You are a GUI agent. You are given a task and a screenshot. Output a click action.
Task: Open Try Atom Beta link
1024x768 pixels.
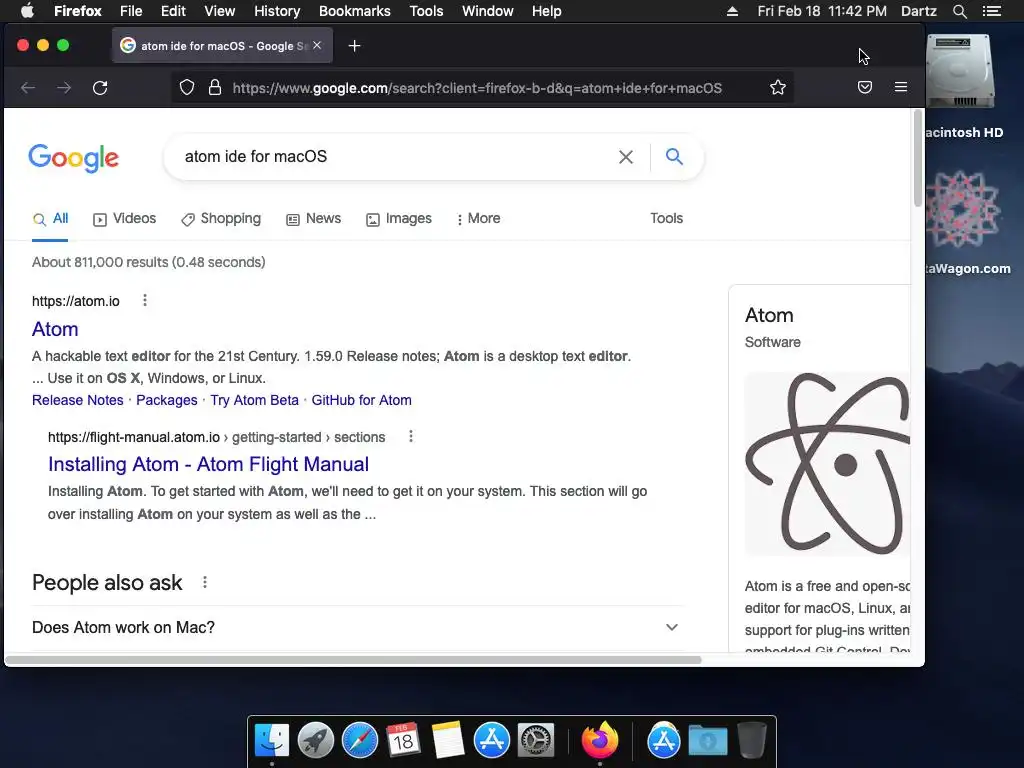255,400
